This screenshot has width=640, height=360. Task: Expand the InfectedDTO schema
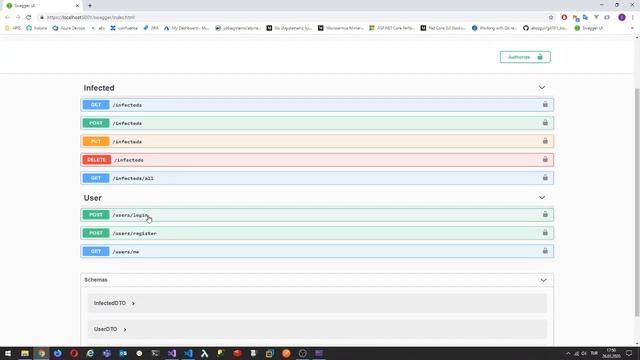[x=114, y=303]
